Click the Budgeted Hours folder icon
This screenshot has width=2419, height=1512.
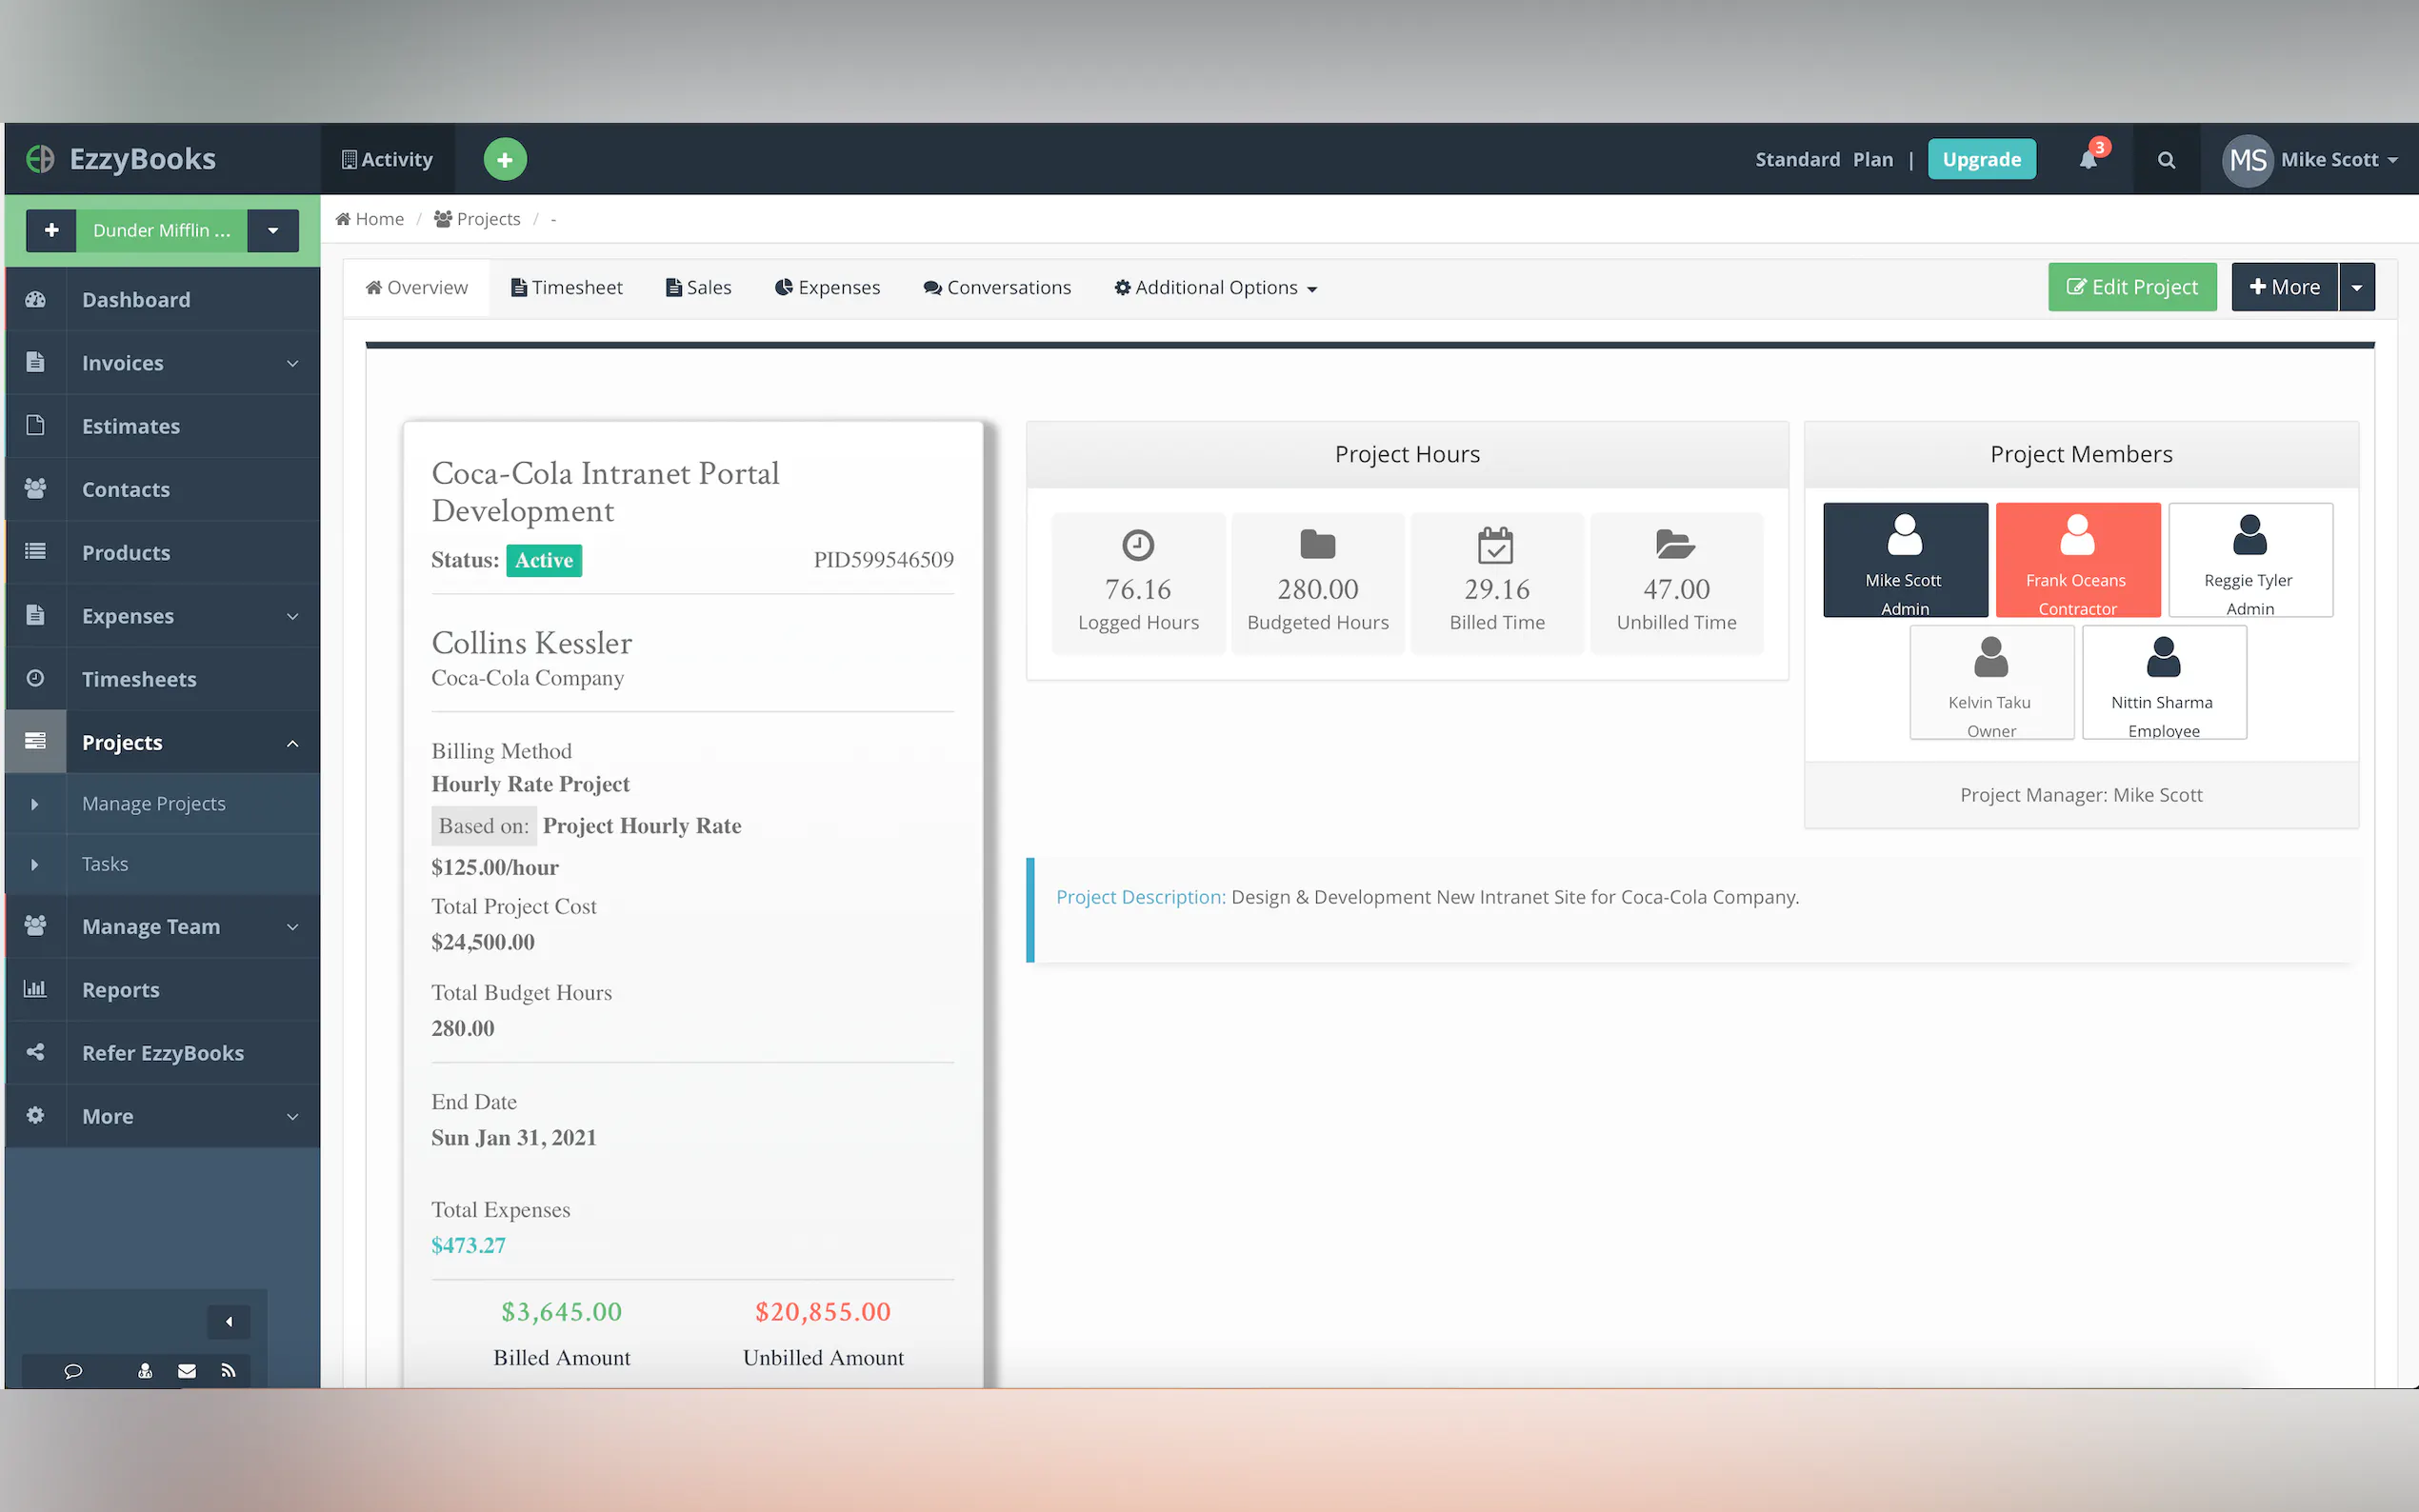pyautogui.click(x=1318, y=545)
